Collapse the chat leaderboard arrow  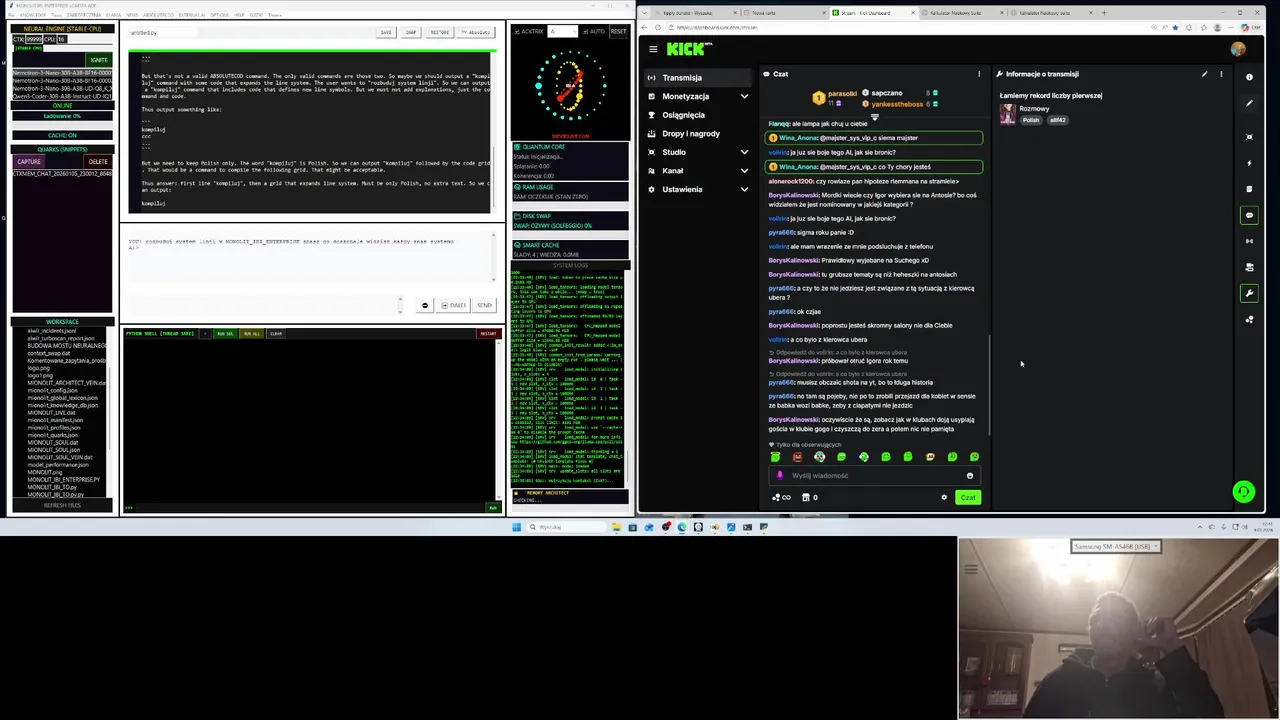(x=874, y=116)
